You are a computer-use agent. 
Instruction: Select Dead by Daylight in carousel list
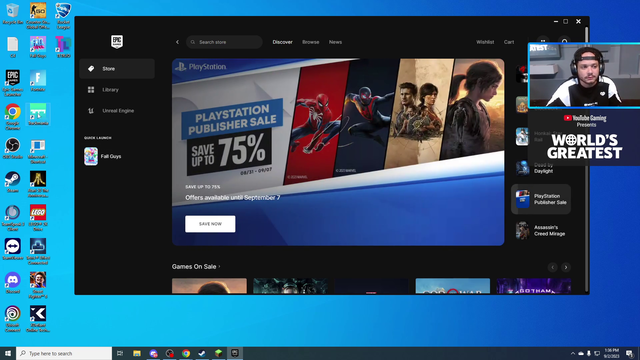540,168
